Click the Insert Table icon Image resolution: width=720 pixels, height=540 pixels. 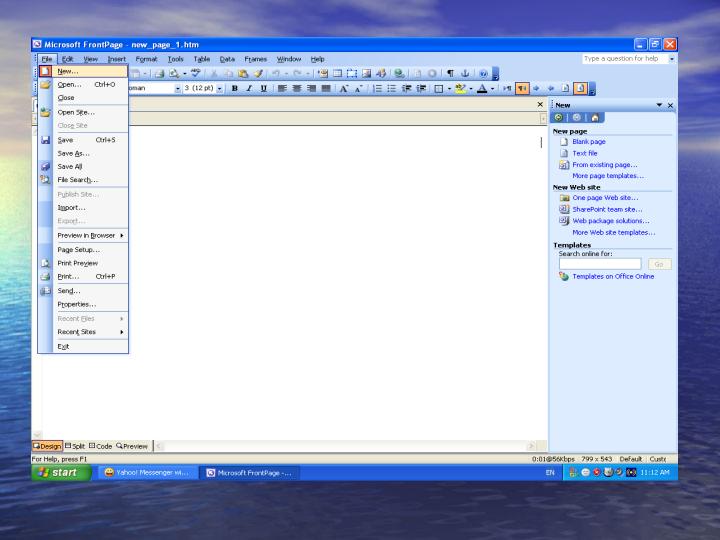[338, 73]
